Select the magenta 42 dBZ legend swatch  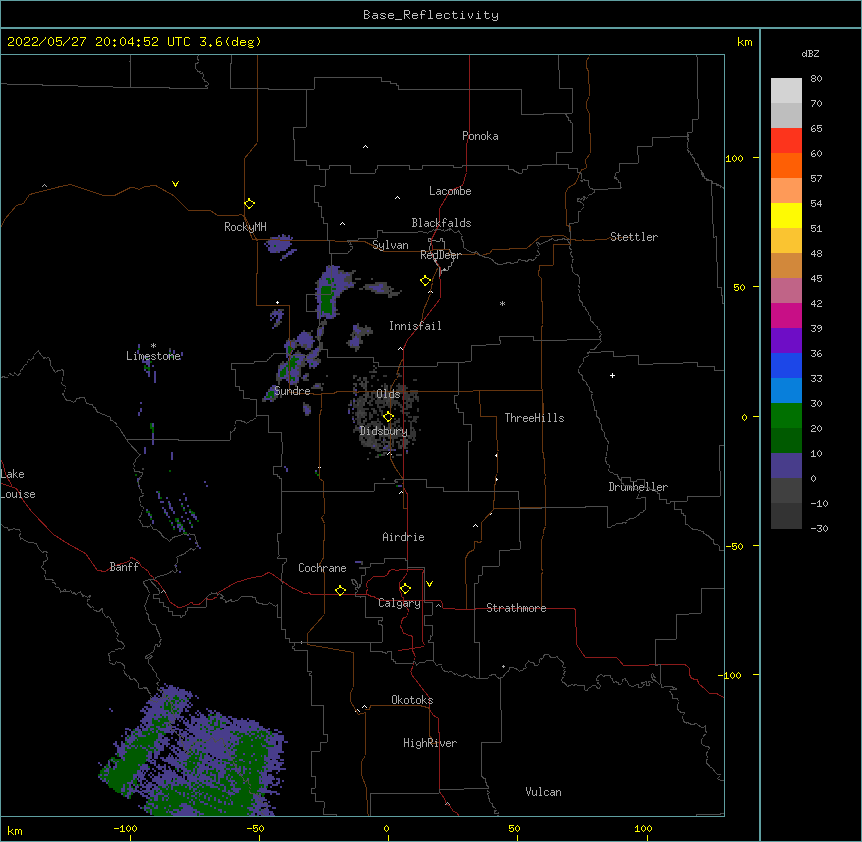click(x=786, y=315)
